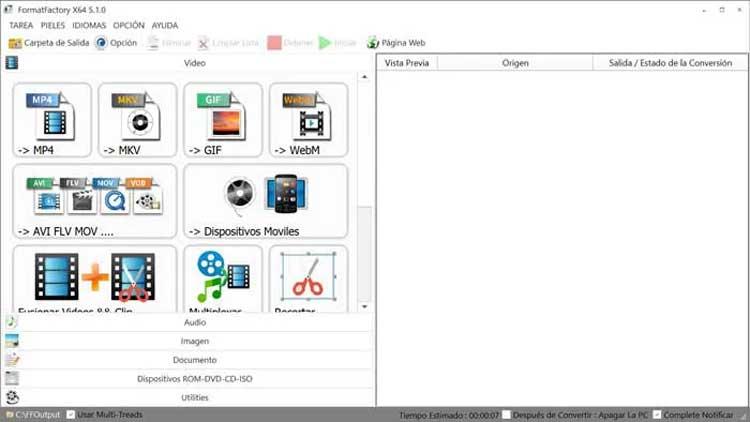Toggle Después de Convertir: Apagar La PC checkbox
The image size is (750, 422).
[507, 414]
